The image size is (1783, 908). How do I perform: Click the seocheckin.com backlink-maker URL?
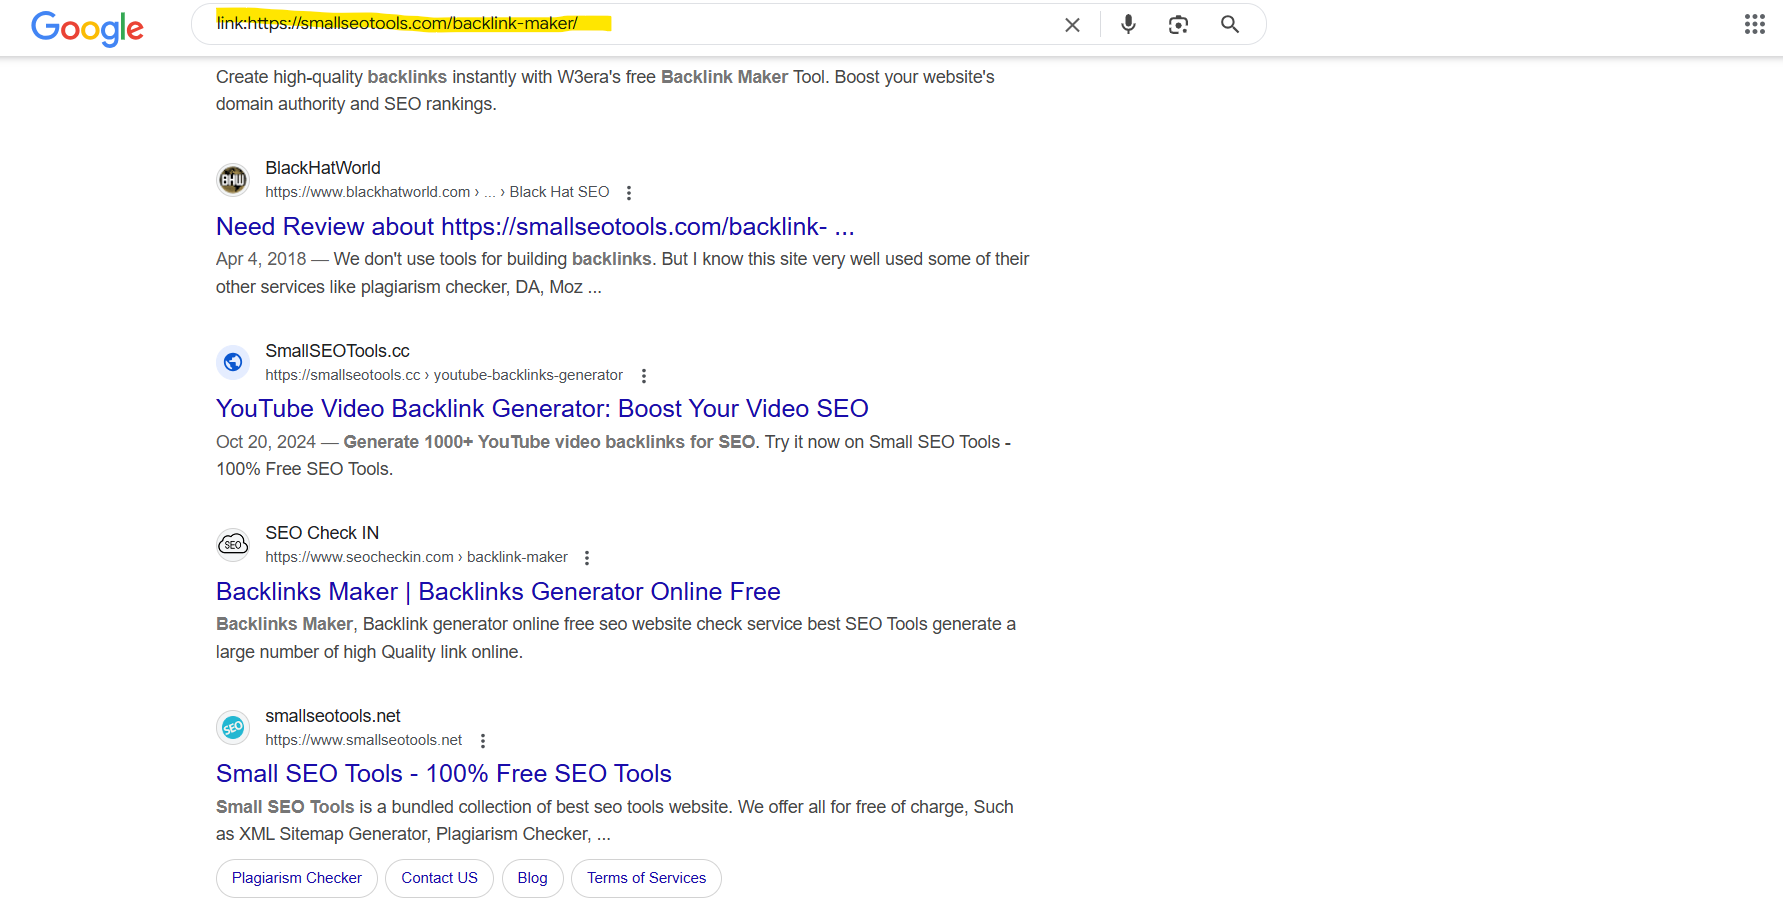tap(416, 557)
